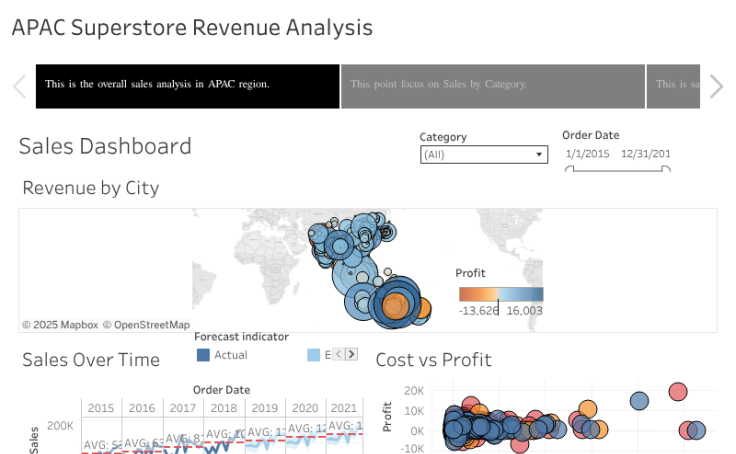This screenshot has height=454, width=736.
Task: Click the Order Date end date field
Action: (x=645, y=154)
